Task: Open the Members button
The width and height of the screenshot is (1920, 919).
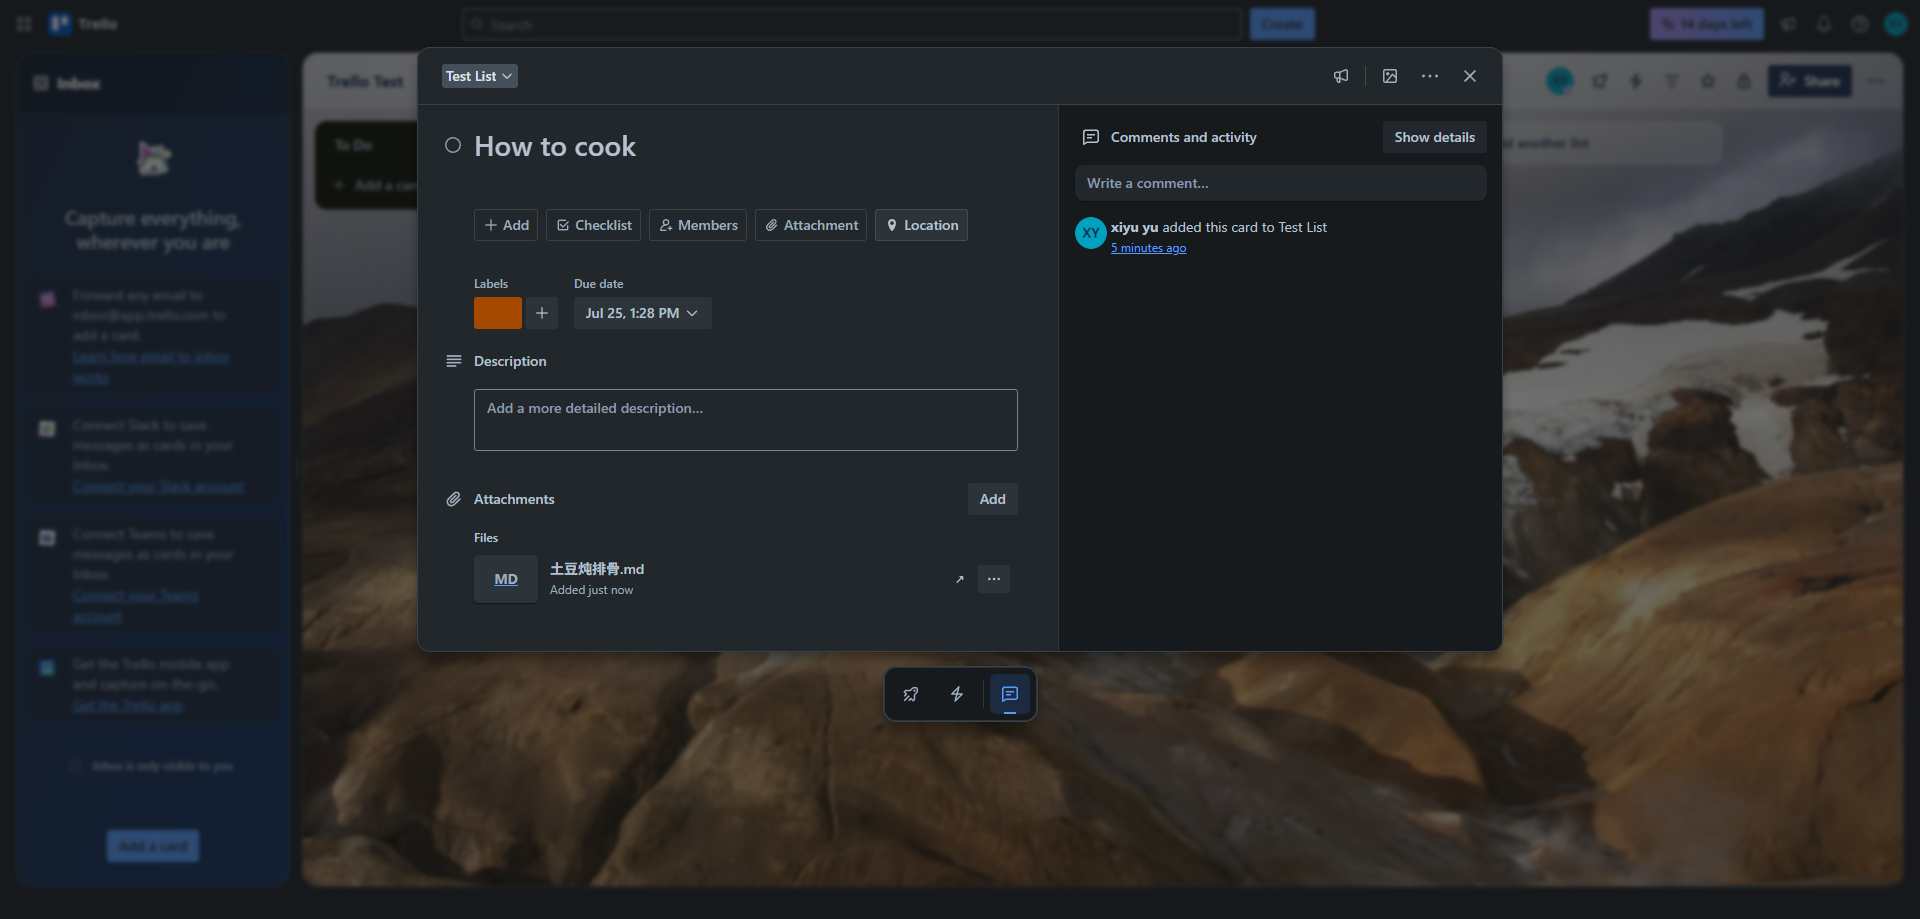Action: [698, 225]
